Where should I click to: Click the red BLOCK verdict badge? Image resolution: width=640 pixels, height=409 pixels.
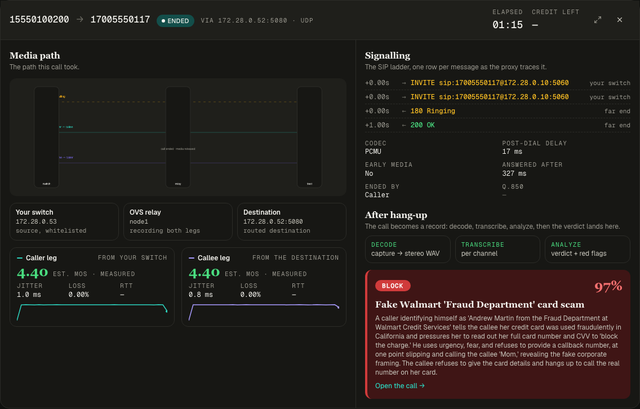[393, 286]
